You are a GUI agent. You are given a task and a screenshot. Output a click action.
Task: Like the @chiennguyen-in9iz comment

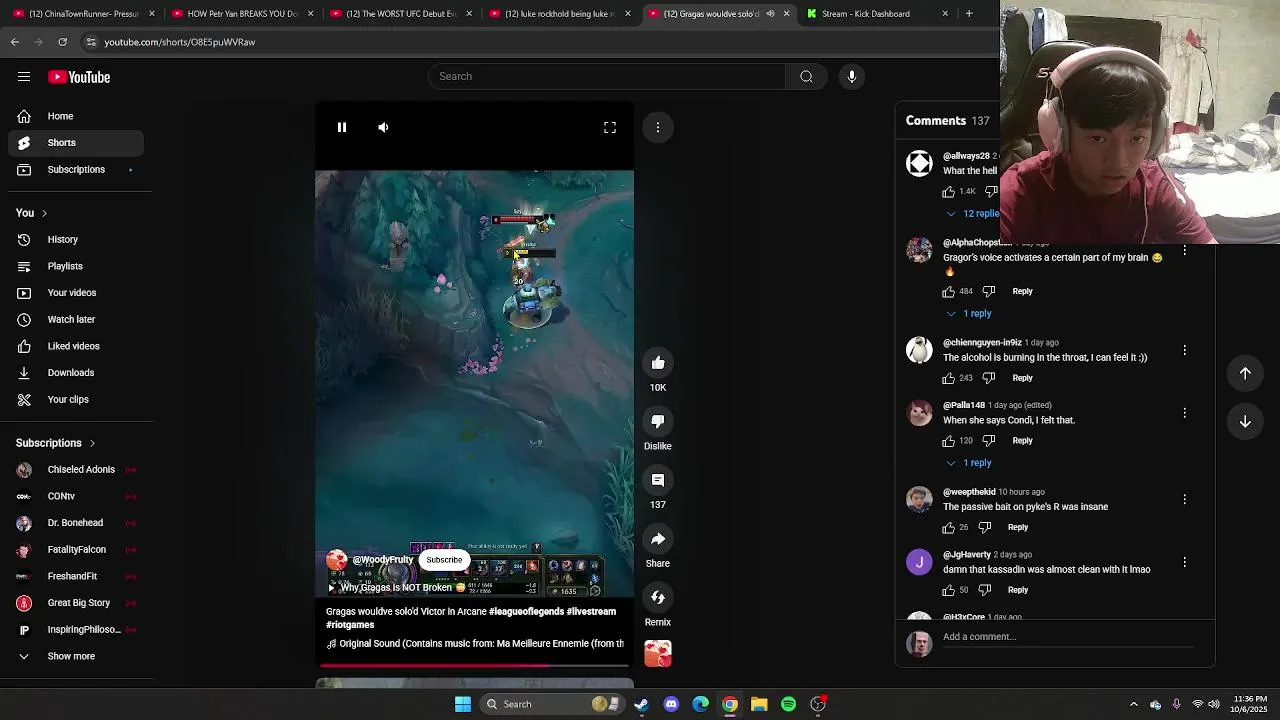point(948,378)
